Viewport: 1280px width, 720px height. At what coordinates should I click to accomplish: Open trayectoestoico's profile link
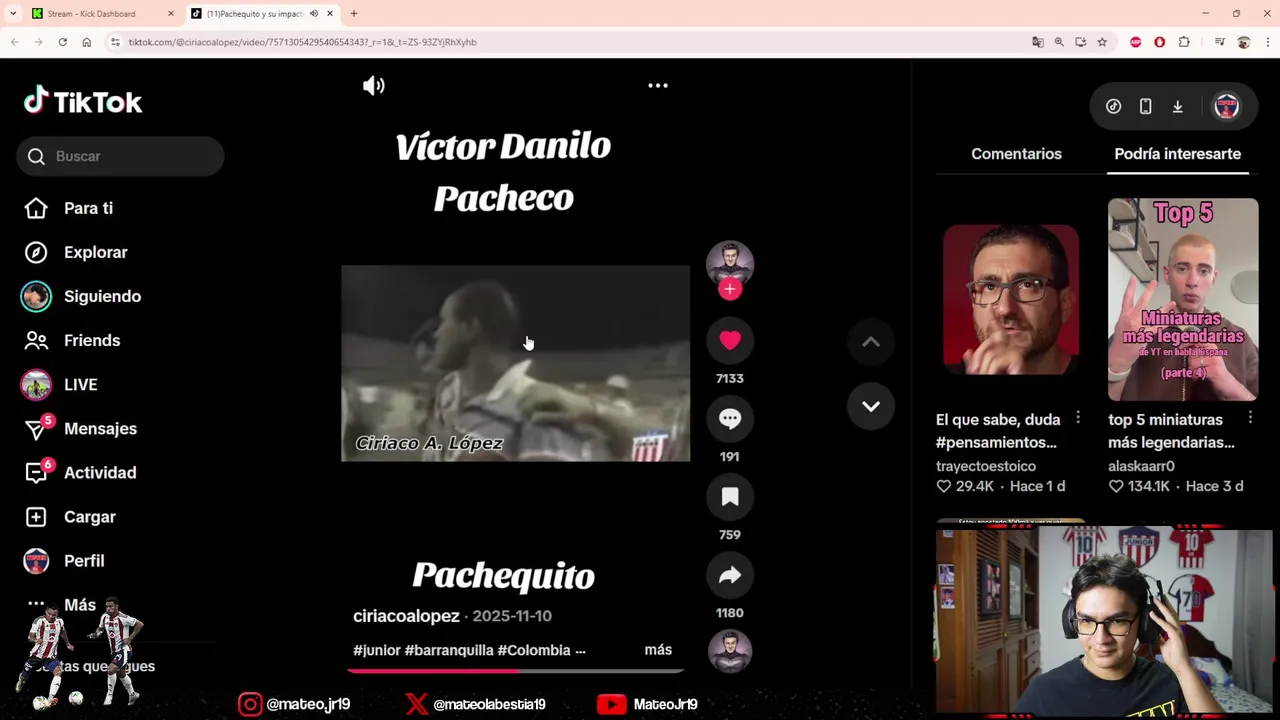coord(986,466)
